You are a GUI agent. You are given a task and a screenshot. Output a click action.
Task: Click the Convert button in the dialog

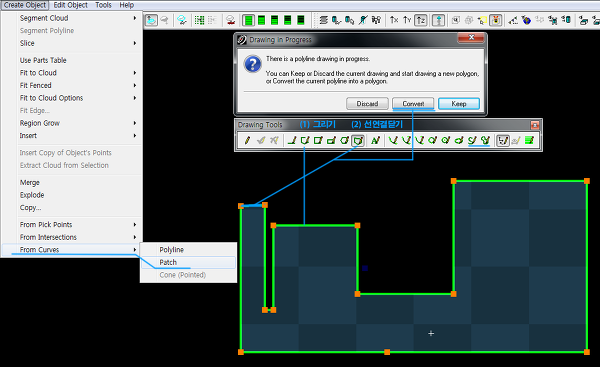click(x=413, y=104)
